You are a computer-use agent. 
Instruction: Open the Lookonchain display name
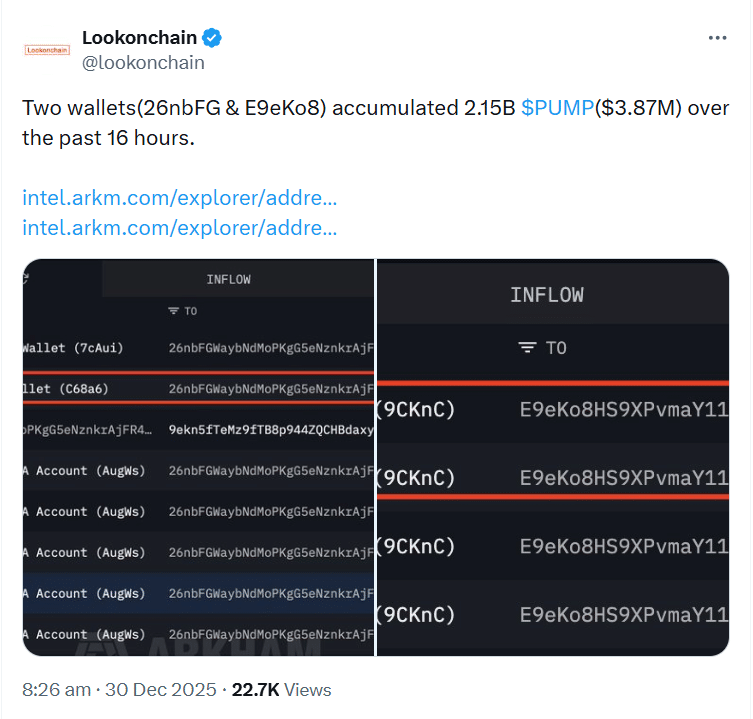(x=139, y=38)
